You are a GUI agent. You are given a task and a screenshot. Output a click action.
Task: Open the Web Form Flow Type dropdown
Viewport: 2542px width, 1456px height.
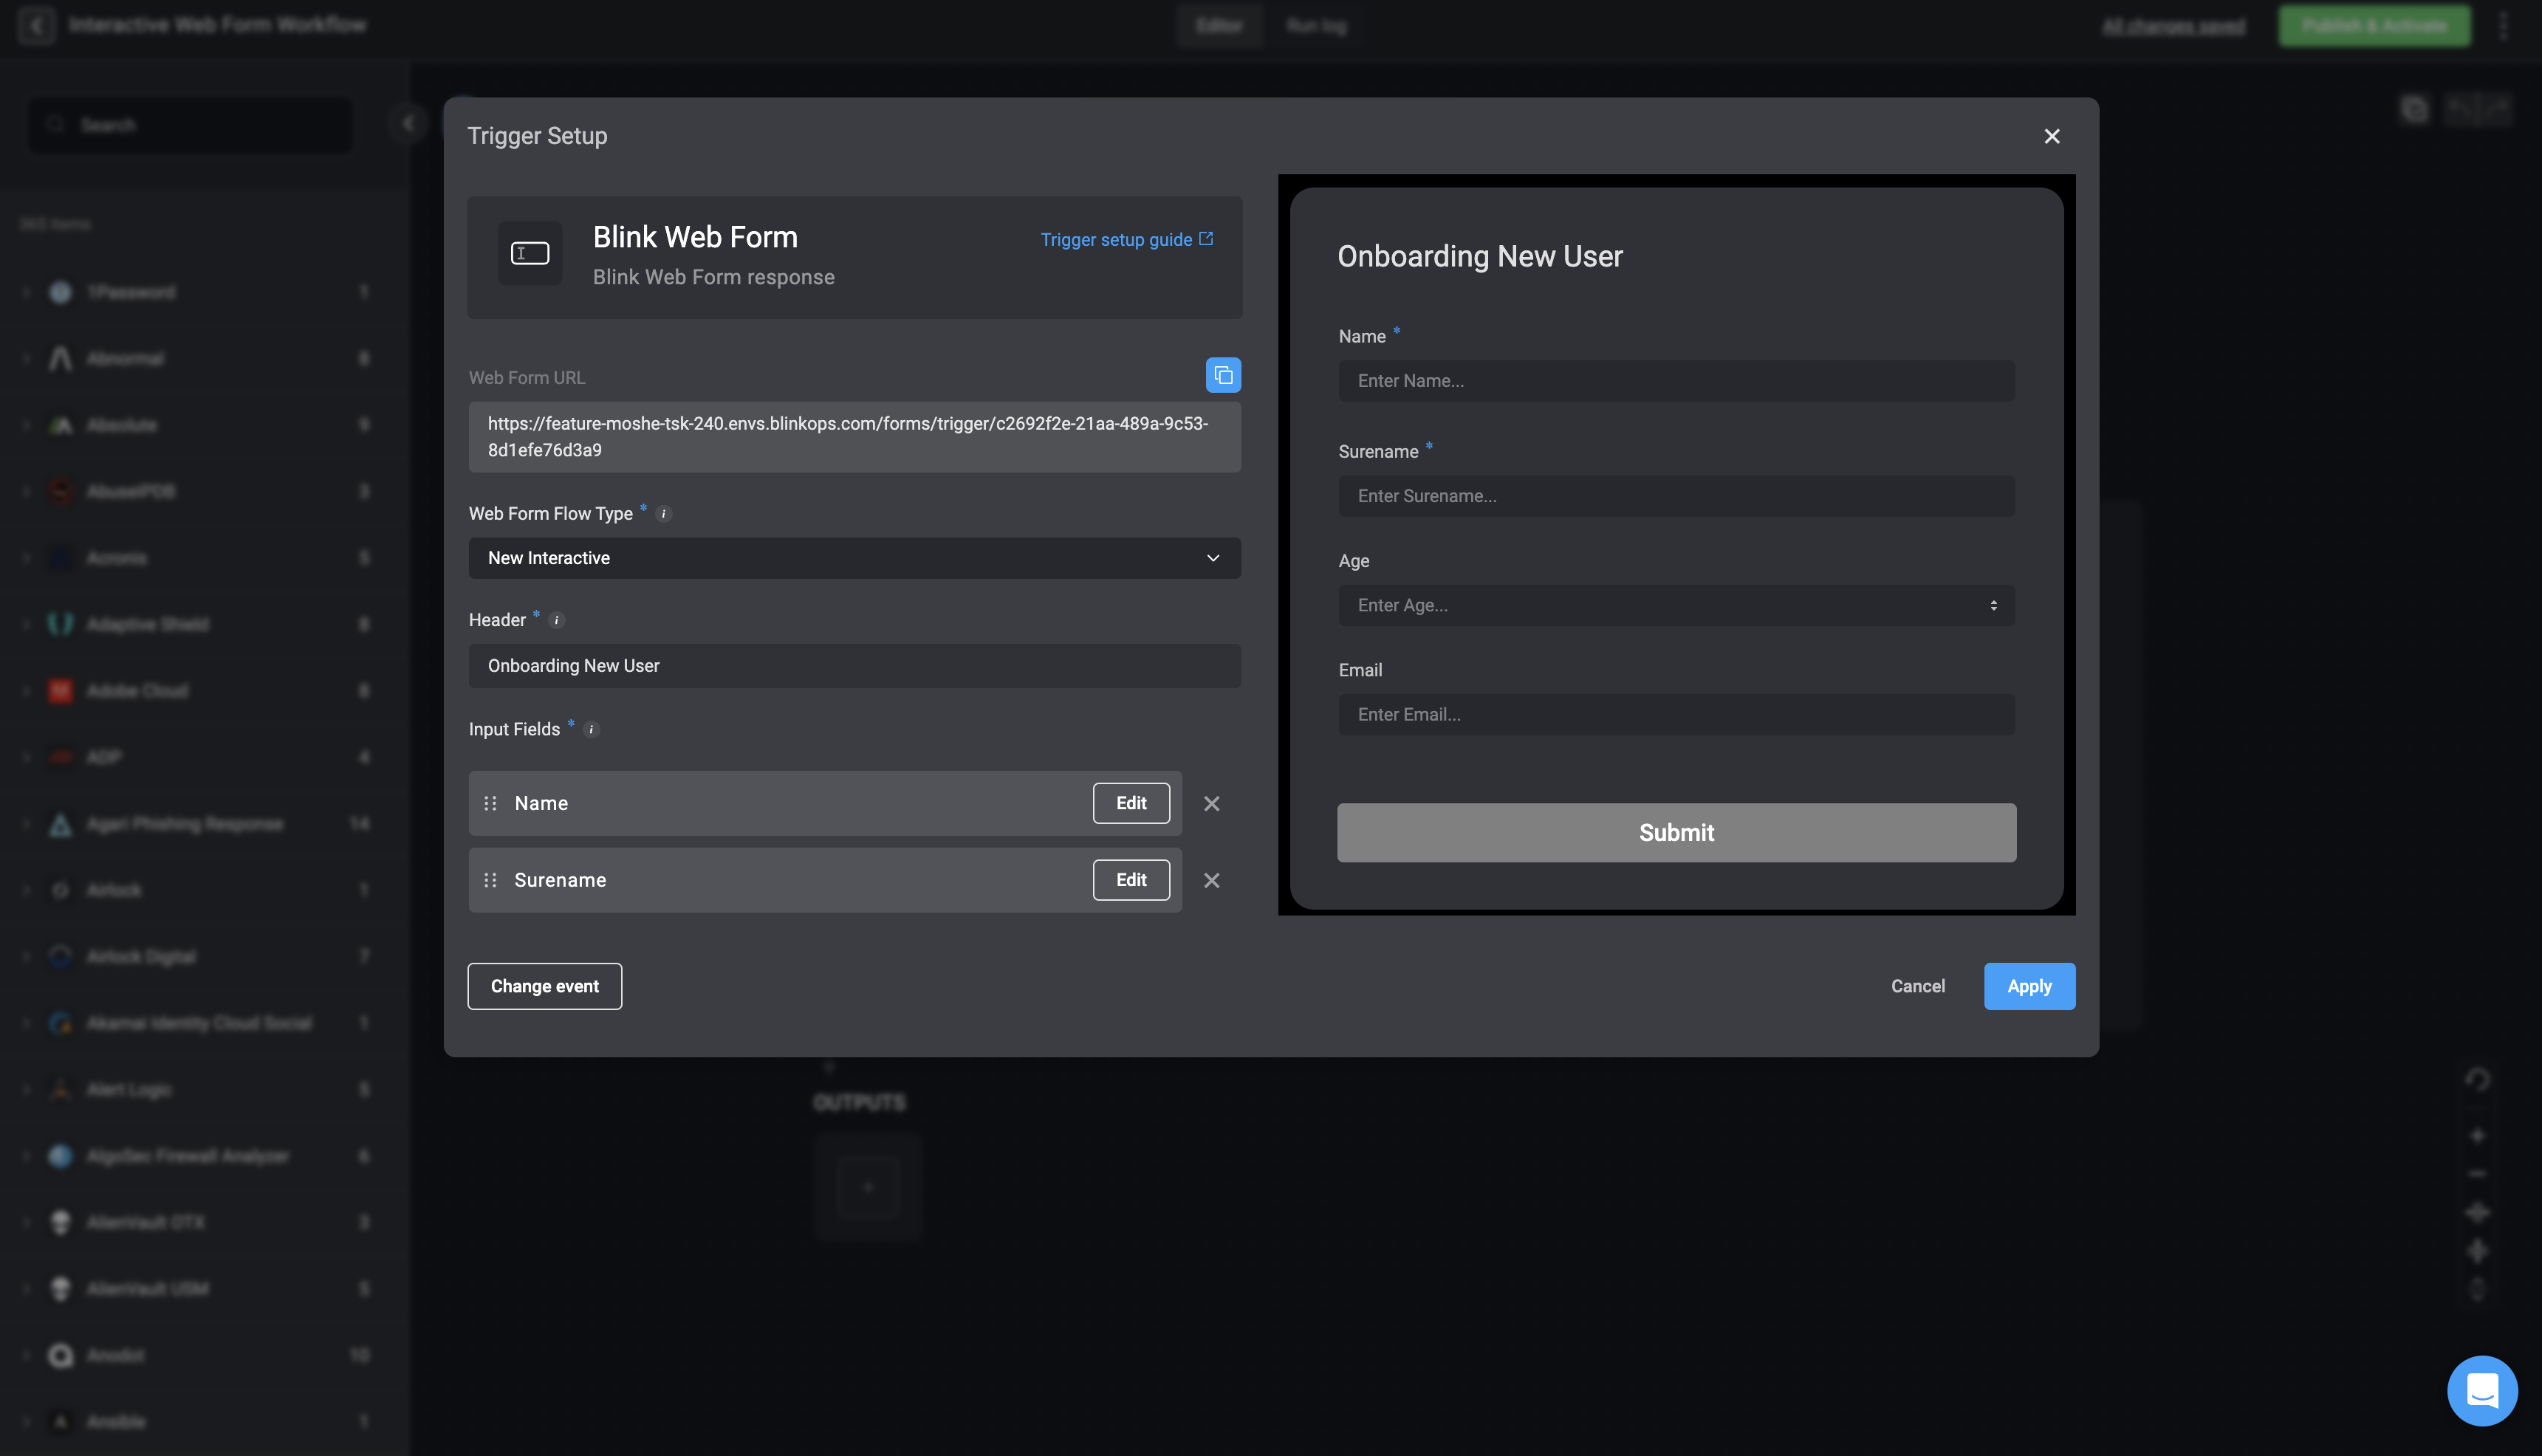pyautogui.click(x=854, y=558)
